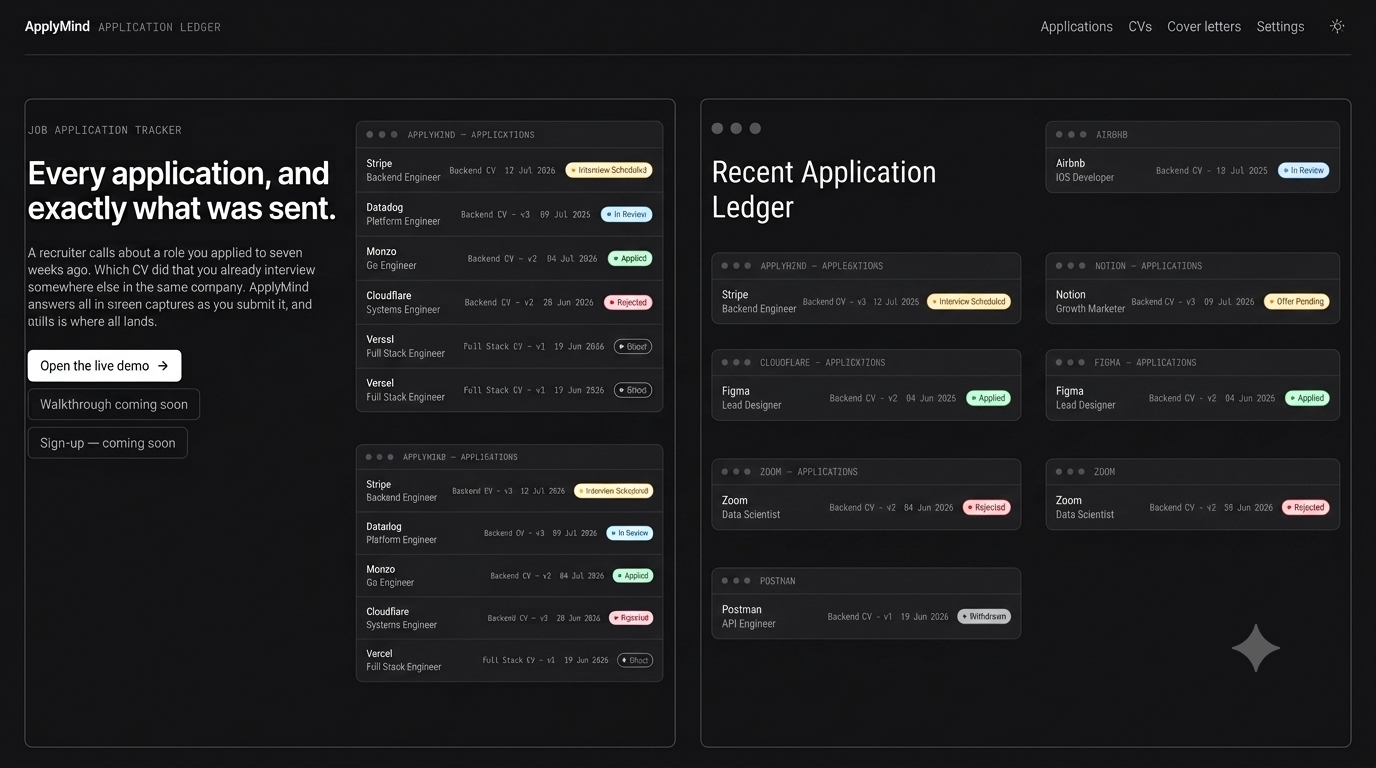This screenshot has height=768, width=1376.
Task: Click the Open the live demo button
Action: [x=104, y=366]
